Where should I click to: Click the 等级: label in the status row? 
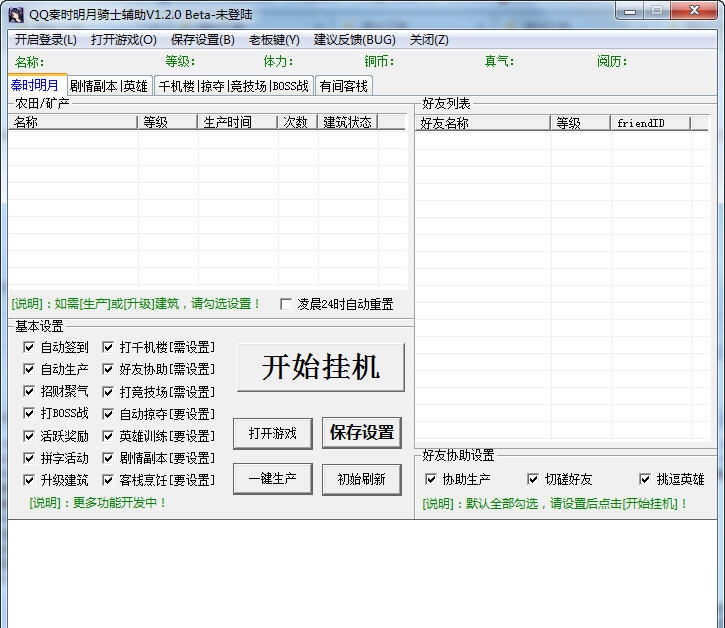(x=180, y=61)
